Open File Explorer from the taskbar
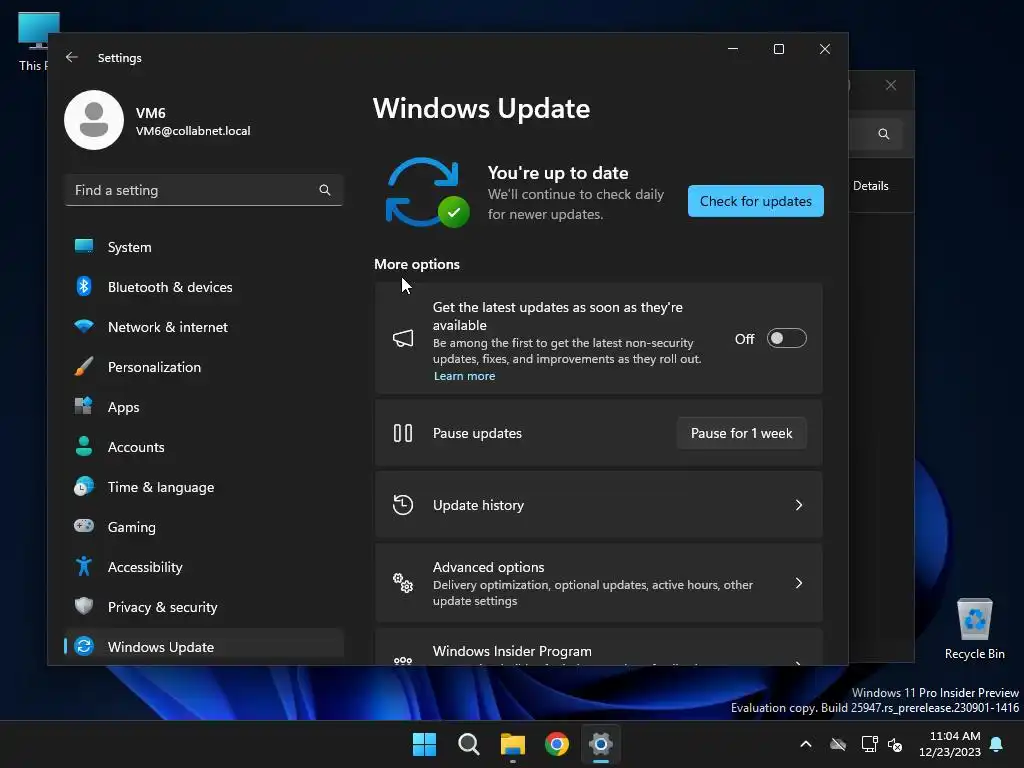The height and width of the screenshot is (768, 1024). tap(513, 744)
